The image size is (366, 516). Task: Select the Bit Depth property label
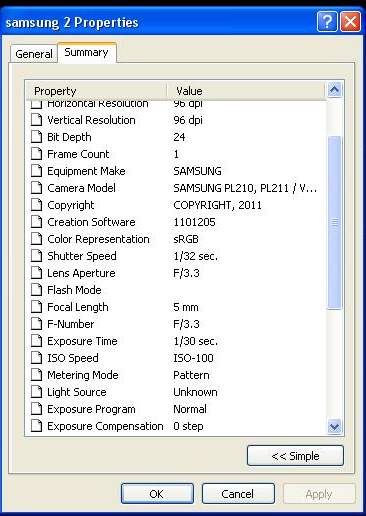(69, 137)
